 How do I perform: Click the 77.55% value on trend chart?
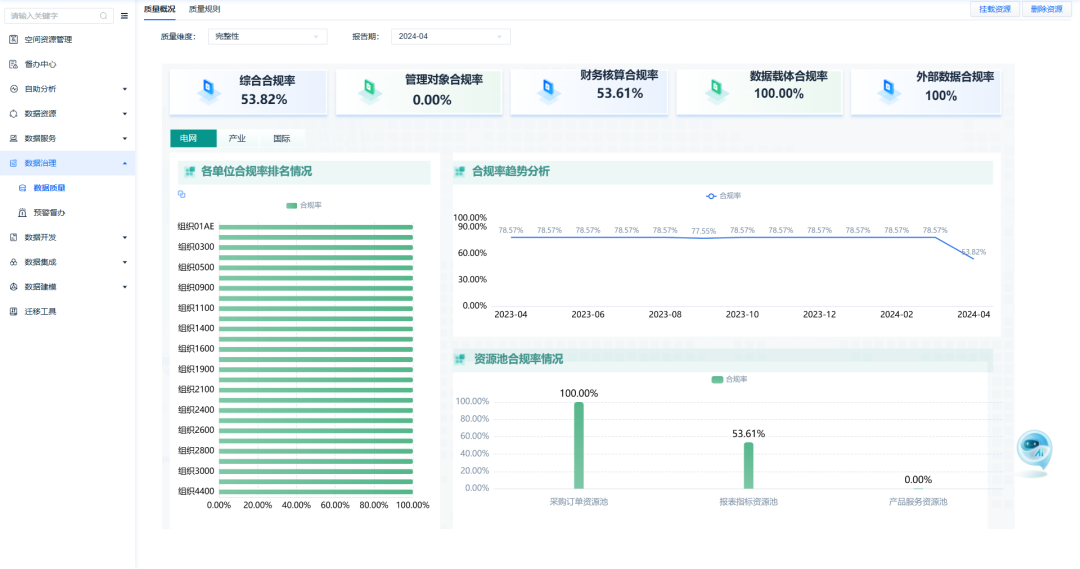pyautogui.click(x=703, y=231)
